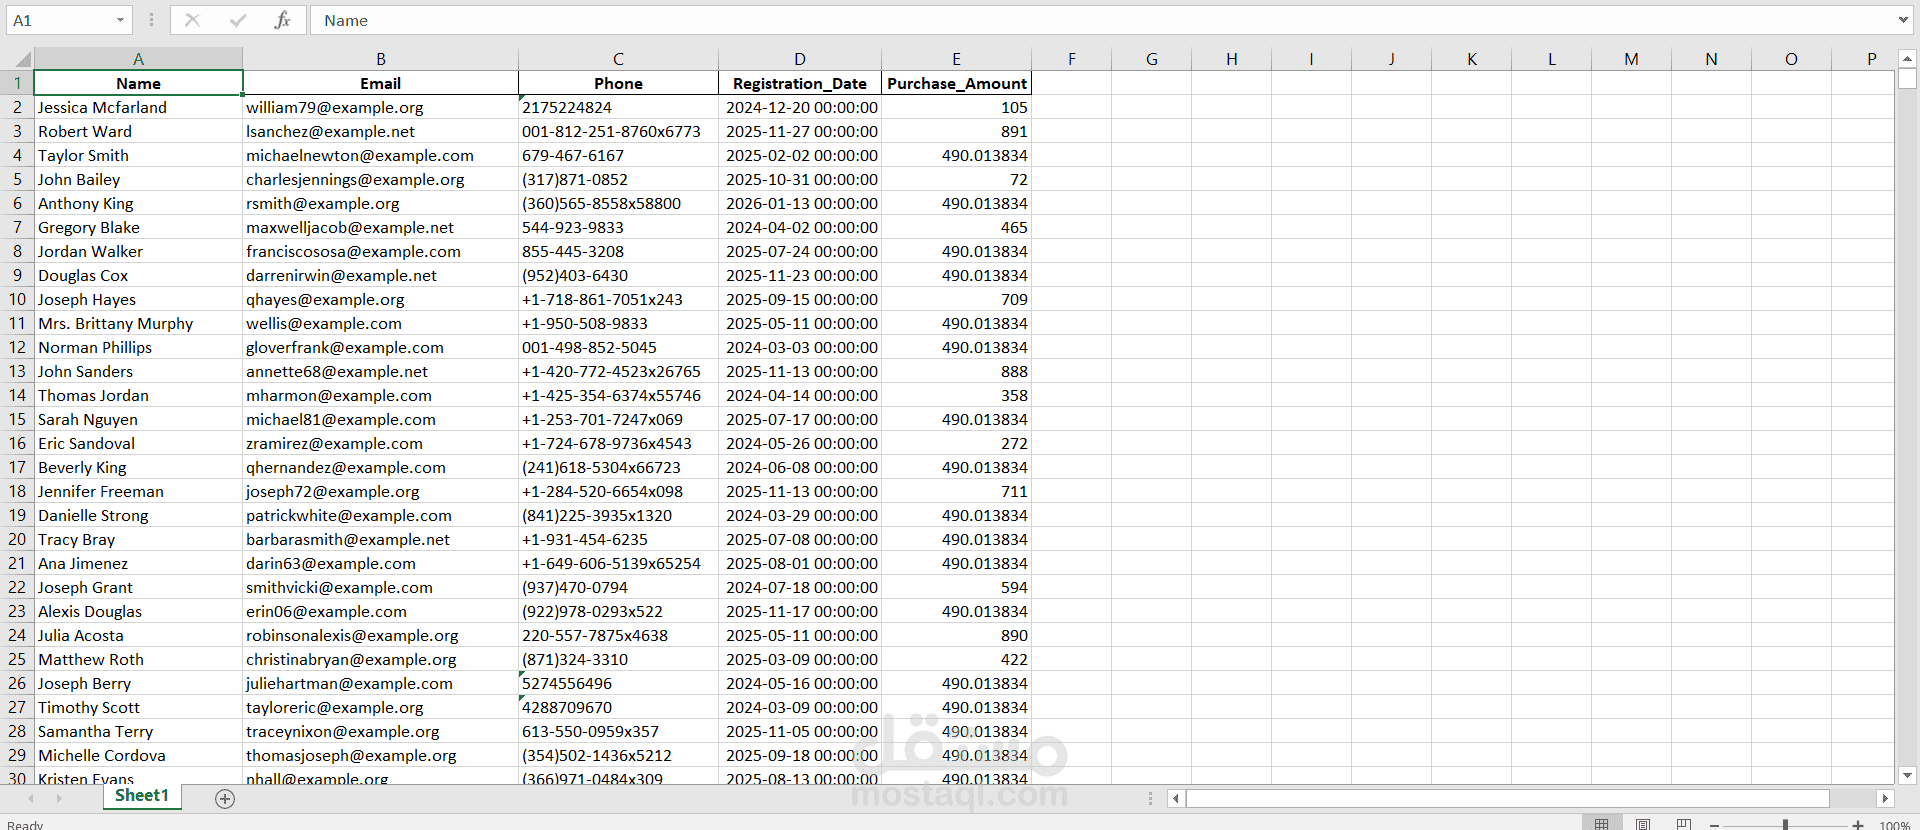Click the 100% zoom level text
Image resolution: width=1920 pixels, height=830 pixels.
coord(1895,825)
